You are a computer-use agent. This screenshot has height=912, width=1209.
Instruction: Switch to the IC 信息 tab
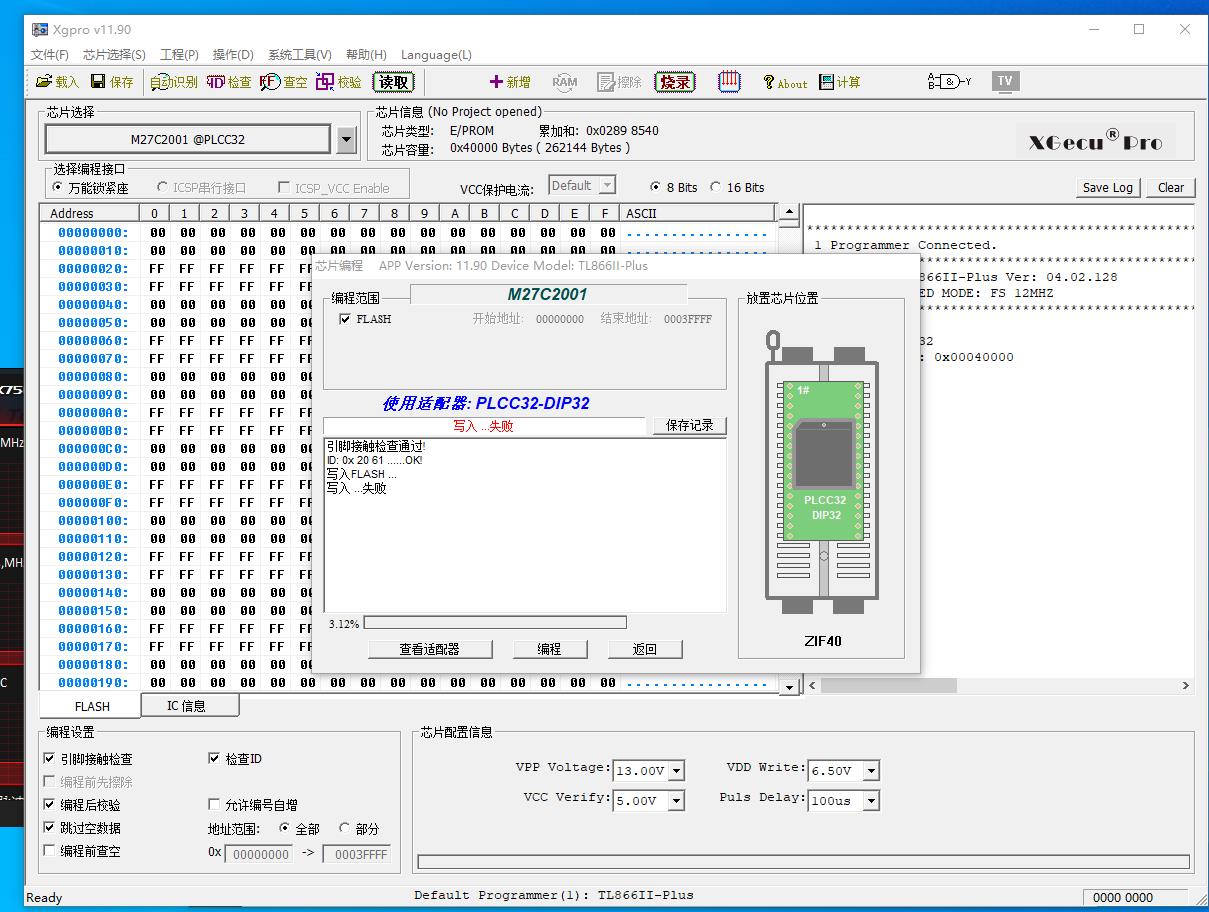point(187,706)
